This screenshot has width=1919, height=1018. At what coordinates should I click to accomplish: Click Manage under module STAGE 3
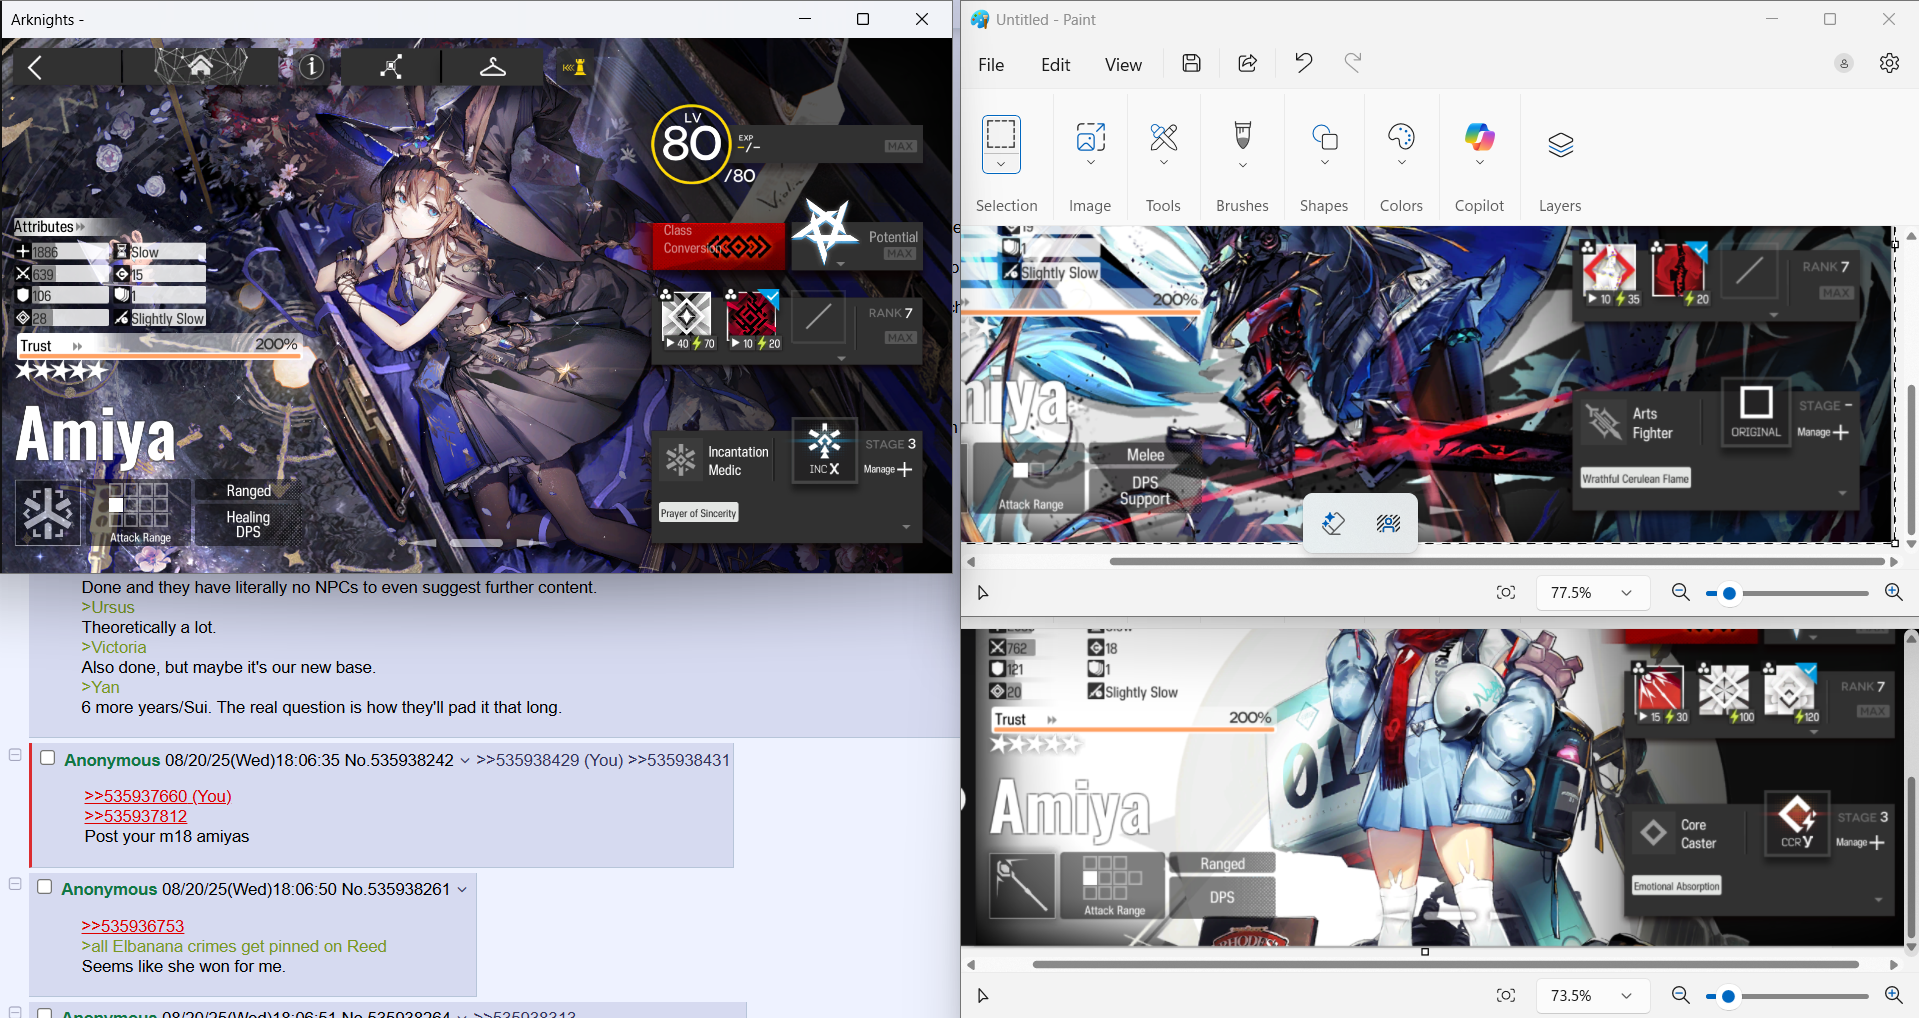[x=888, y=469]
